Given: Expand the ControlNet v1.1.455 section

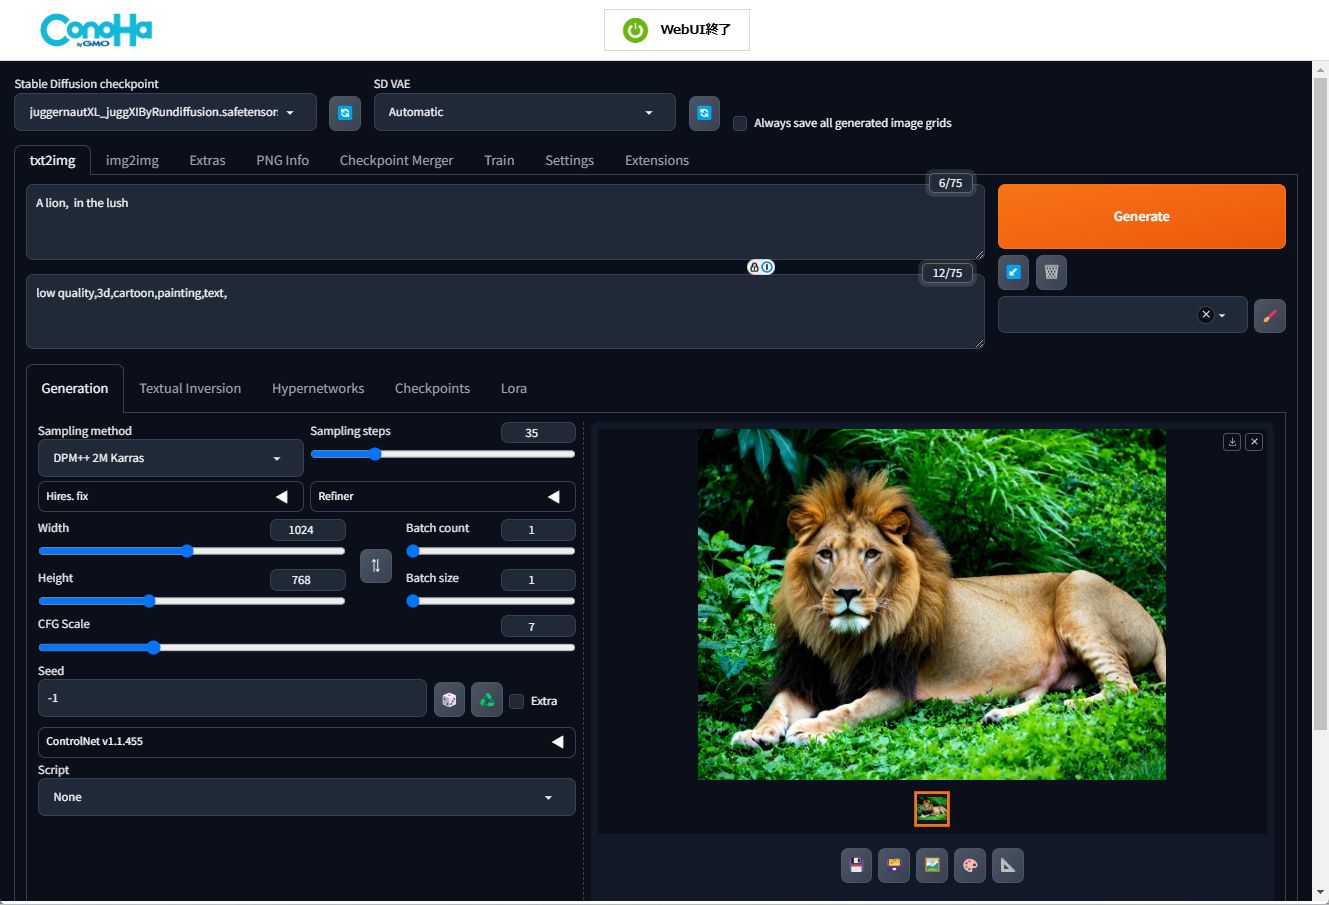Looking at the screenshot, I should point(306,742).
